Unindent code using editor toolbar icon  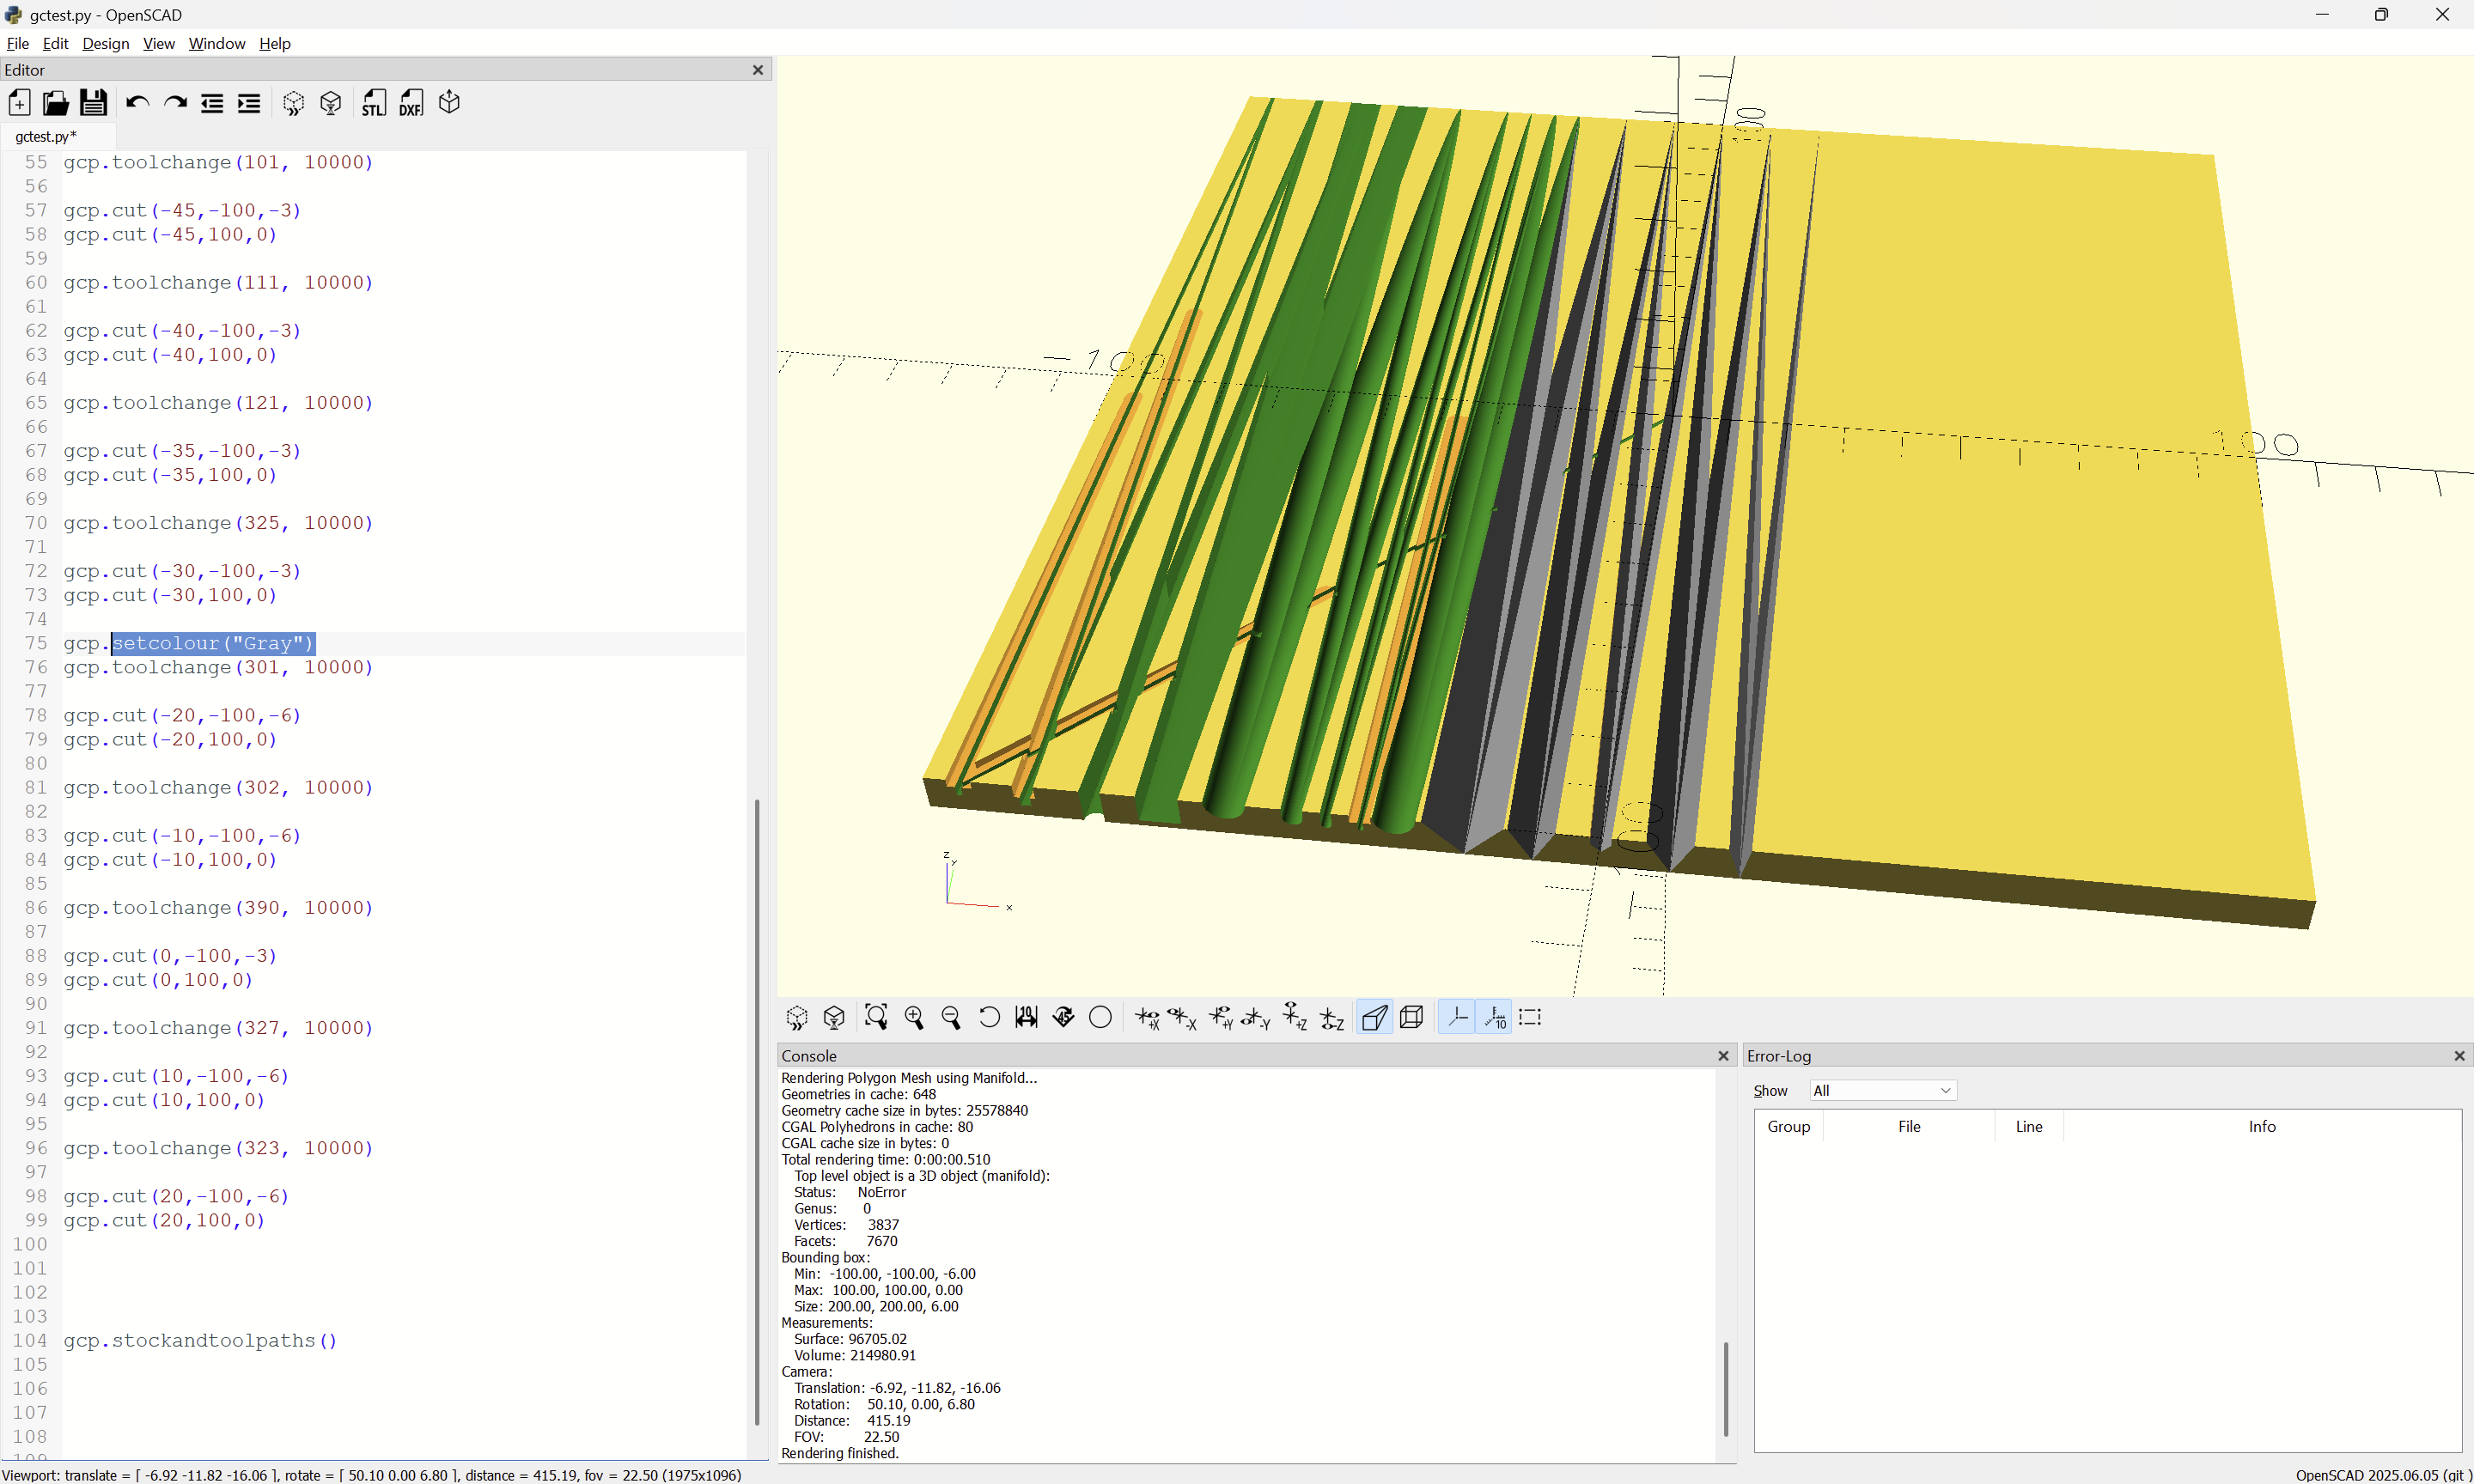pos(212,103)
